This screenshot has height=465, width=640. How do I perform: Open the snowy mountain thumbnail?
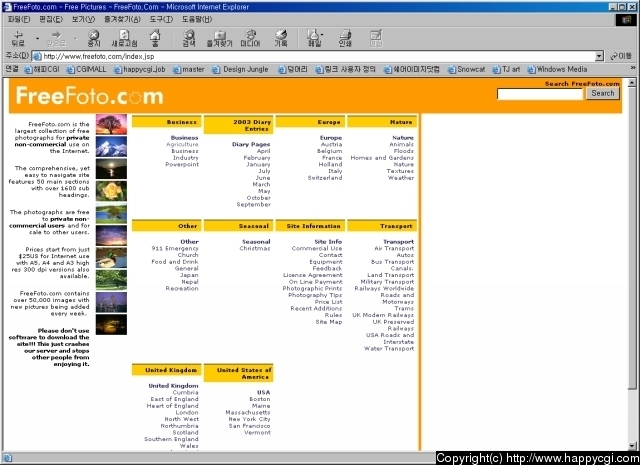click(111, 147)
